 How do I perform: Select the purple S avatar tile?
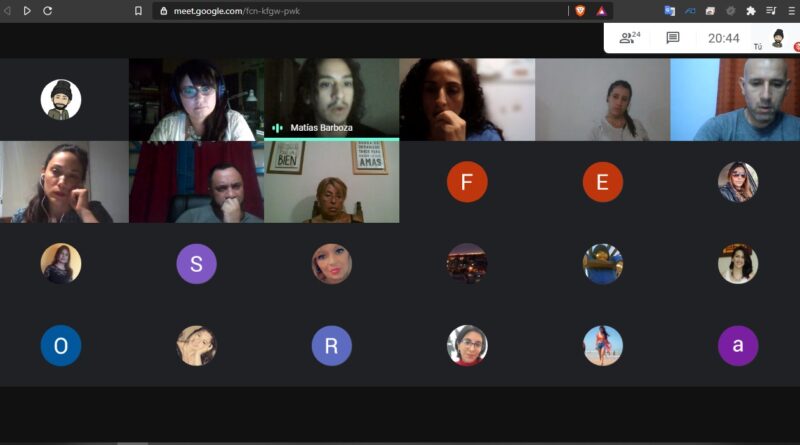pos(196,264)
